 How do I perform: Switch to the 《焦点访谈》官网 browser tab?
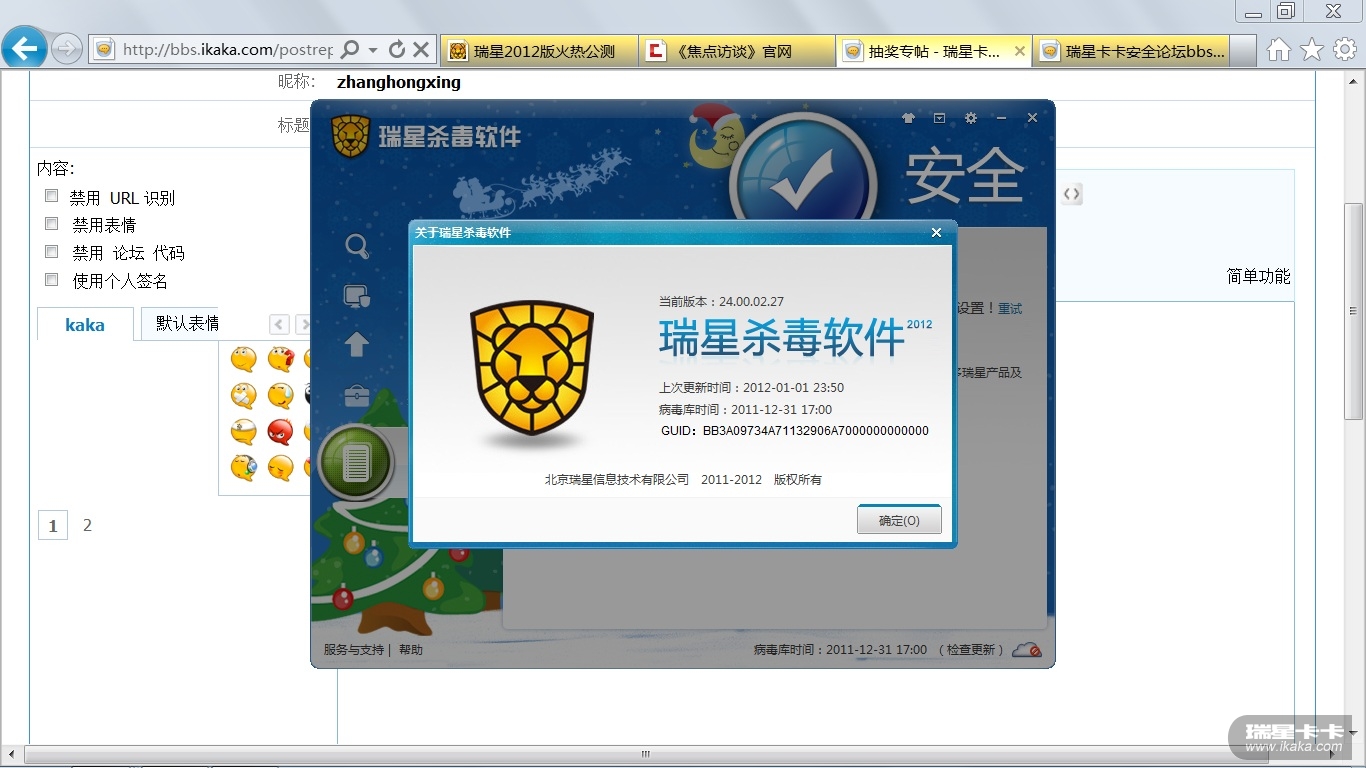tap(737, 51)
